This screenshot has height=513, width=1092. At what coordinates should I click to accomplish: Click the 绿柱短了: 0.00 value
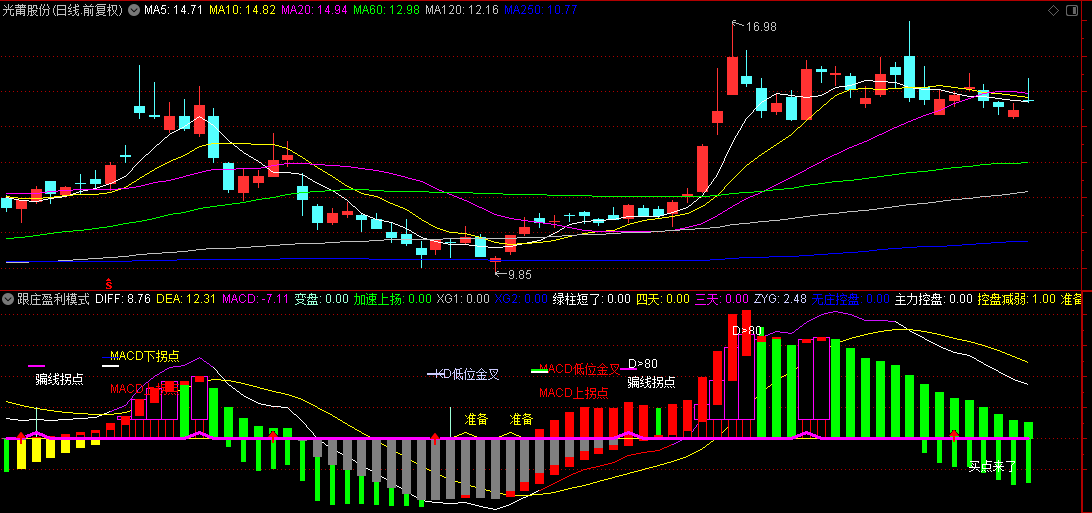(592, 299)
